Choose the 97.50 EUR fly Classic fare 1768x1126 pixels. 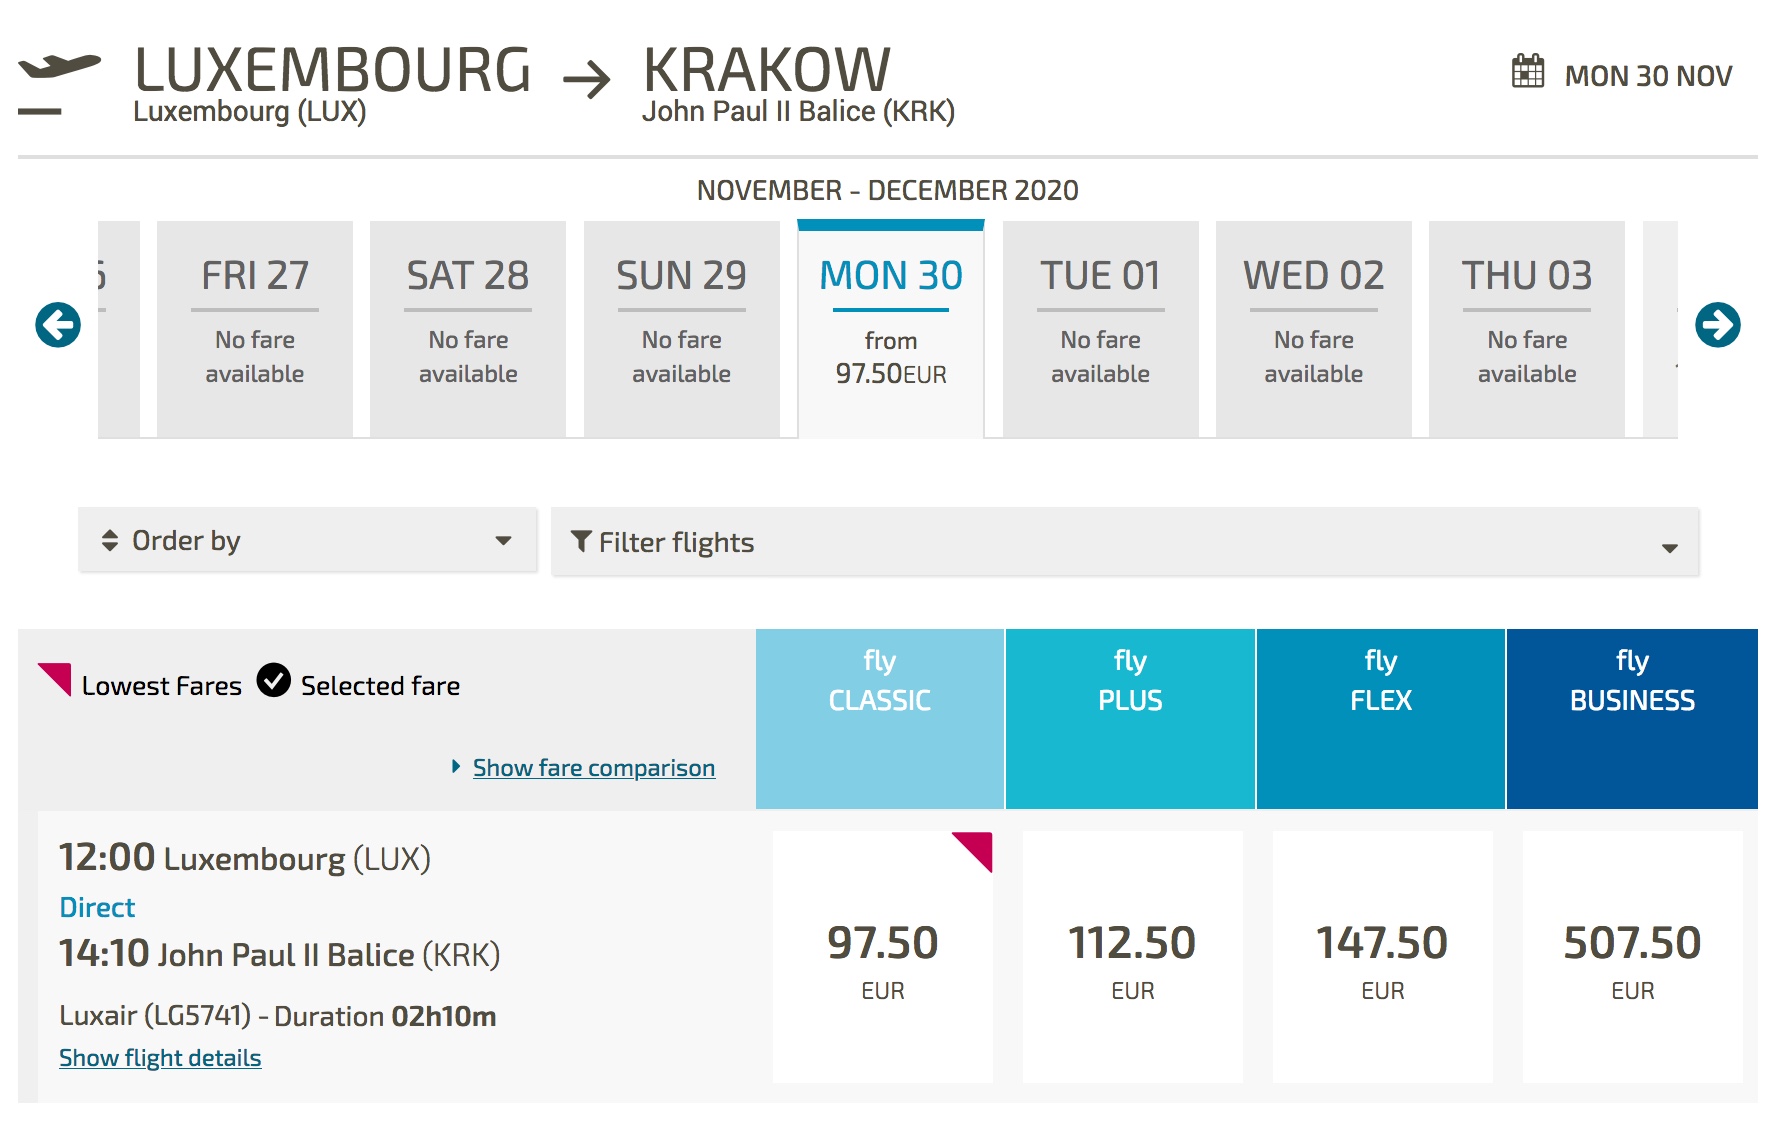[883, 957]
